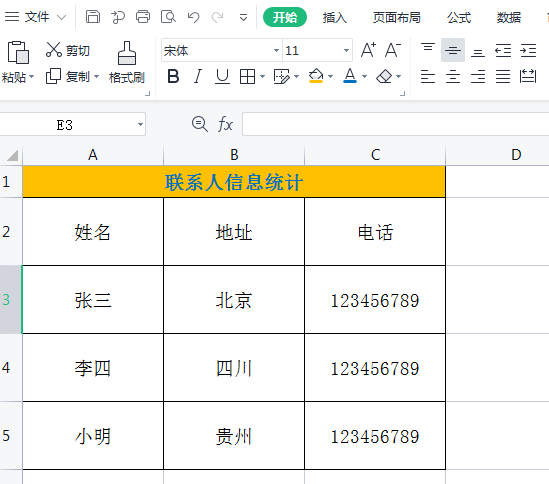Expand the font color dropdown arrow
The image size is (549, 484).
click(364, 76)
